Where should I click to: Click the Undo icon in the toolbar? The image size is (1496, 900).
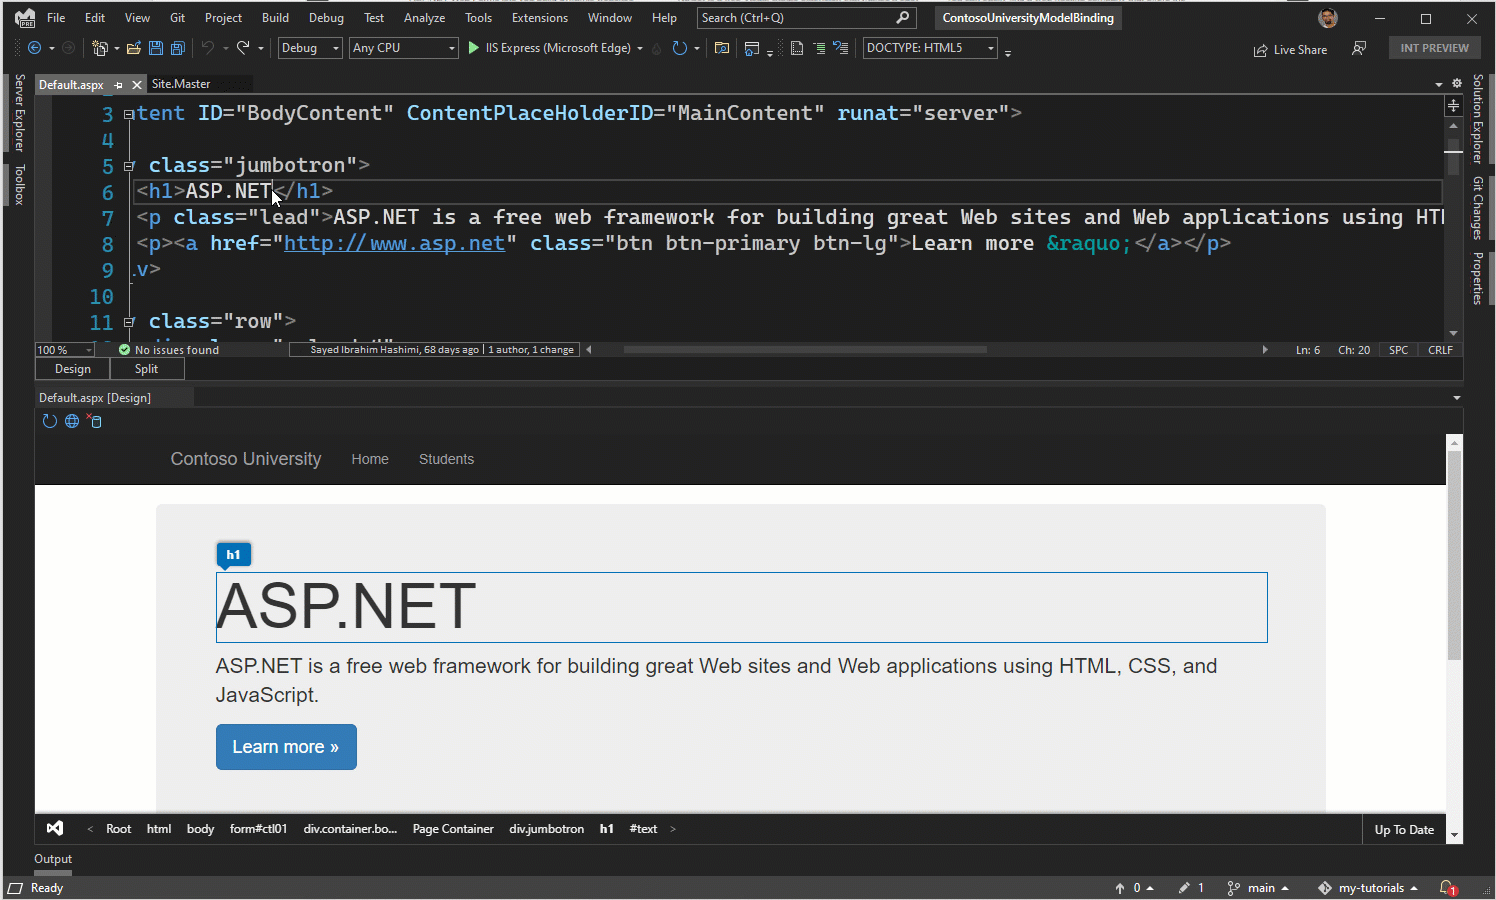[x=208, y=47]
